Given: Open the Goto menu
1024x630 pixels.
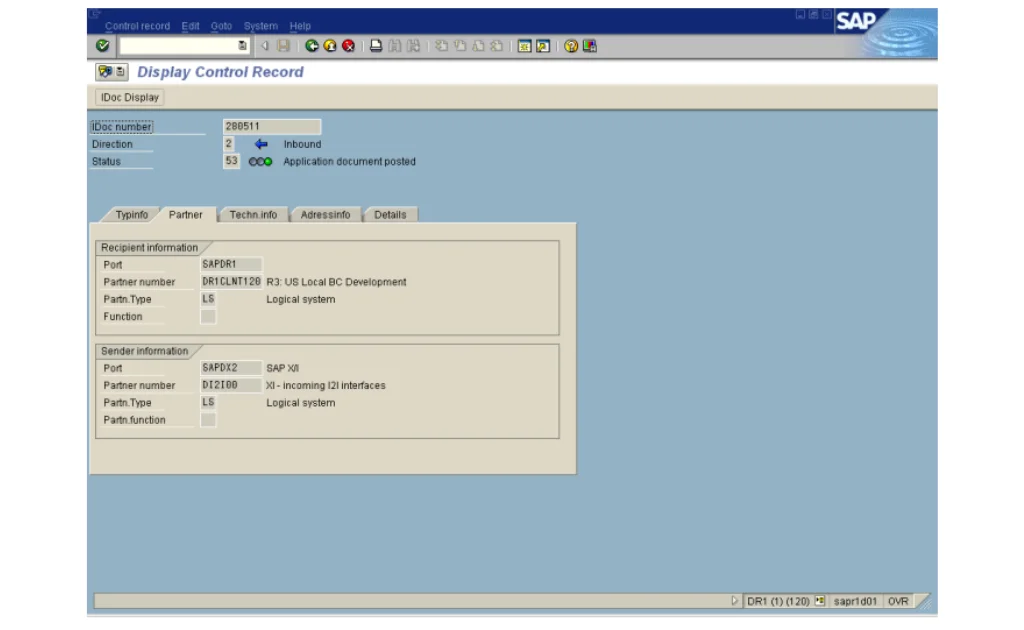Looking at the screenshot, I should (221, 26).
